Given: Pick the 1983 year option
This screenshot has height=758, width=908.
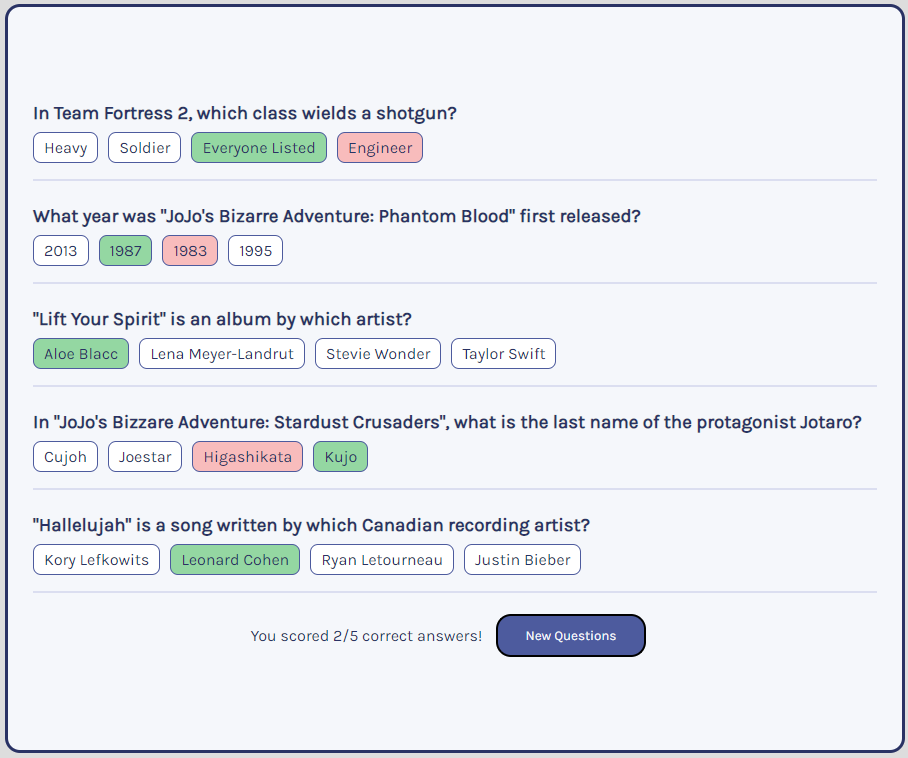Looking at the screenshot, I should (190, 251).
